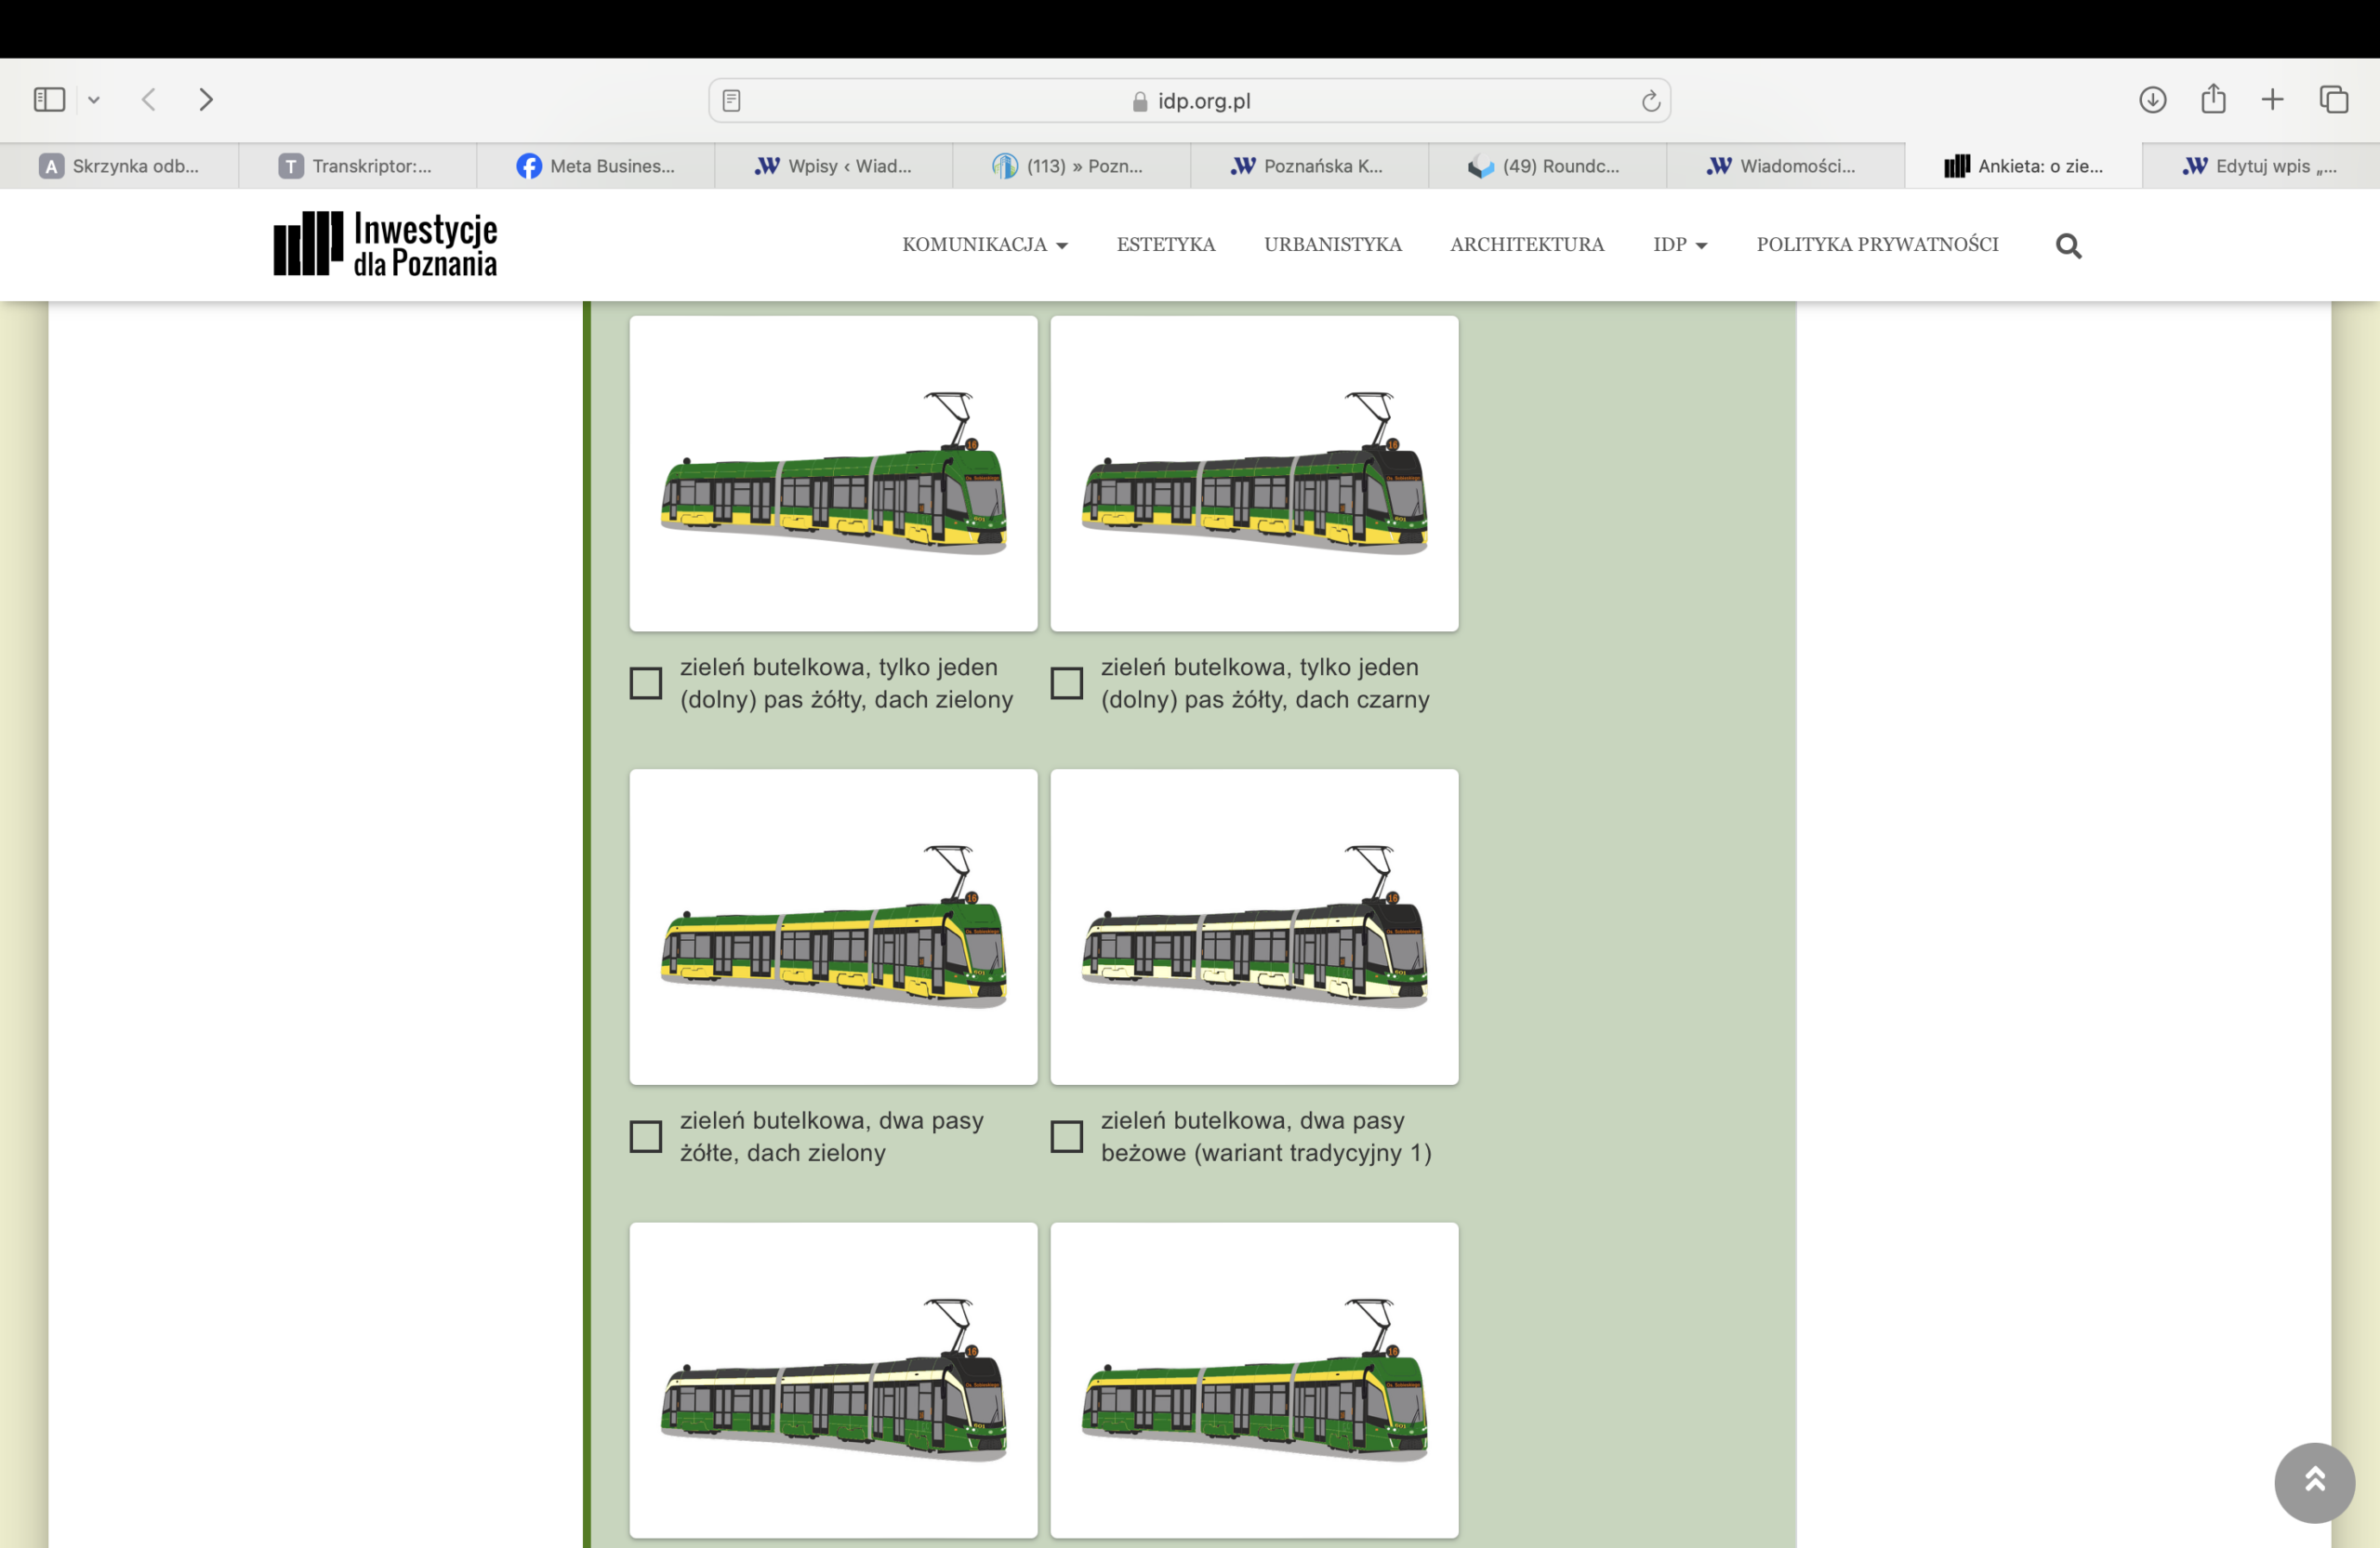This screenshot has width=2380, height=1548.
Task: Click tram image with one stripe, black roof
Action: click(x=1254, y=474)
